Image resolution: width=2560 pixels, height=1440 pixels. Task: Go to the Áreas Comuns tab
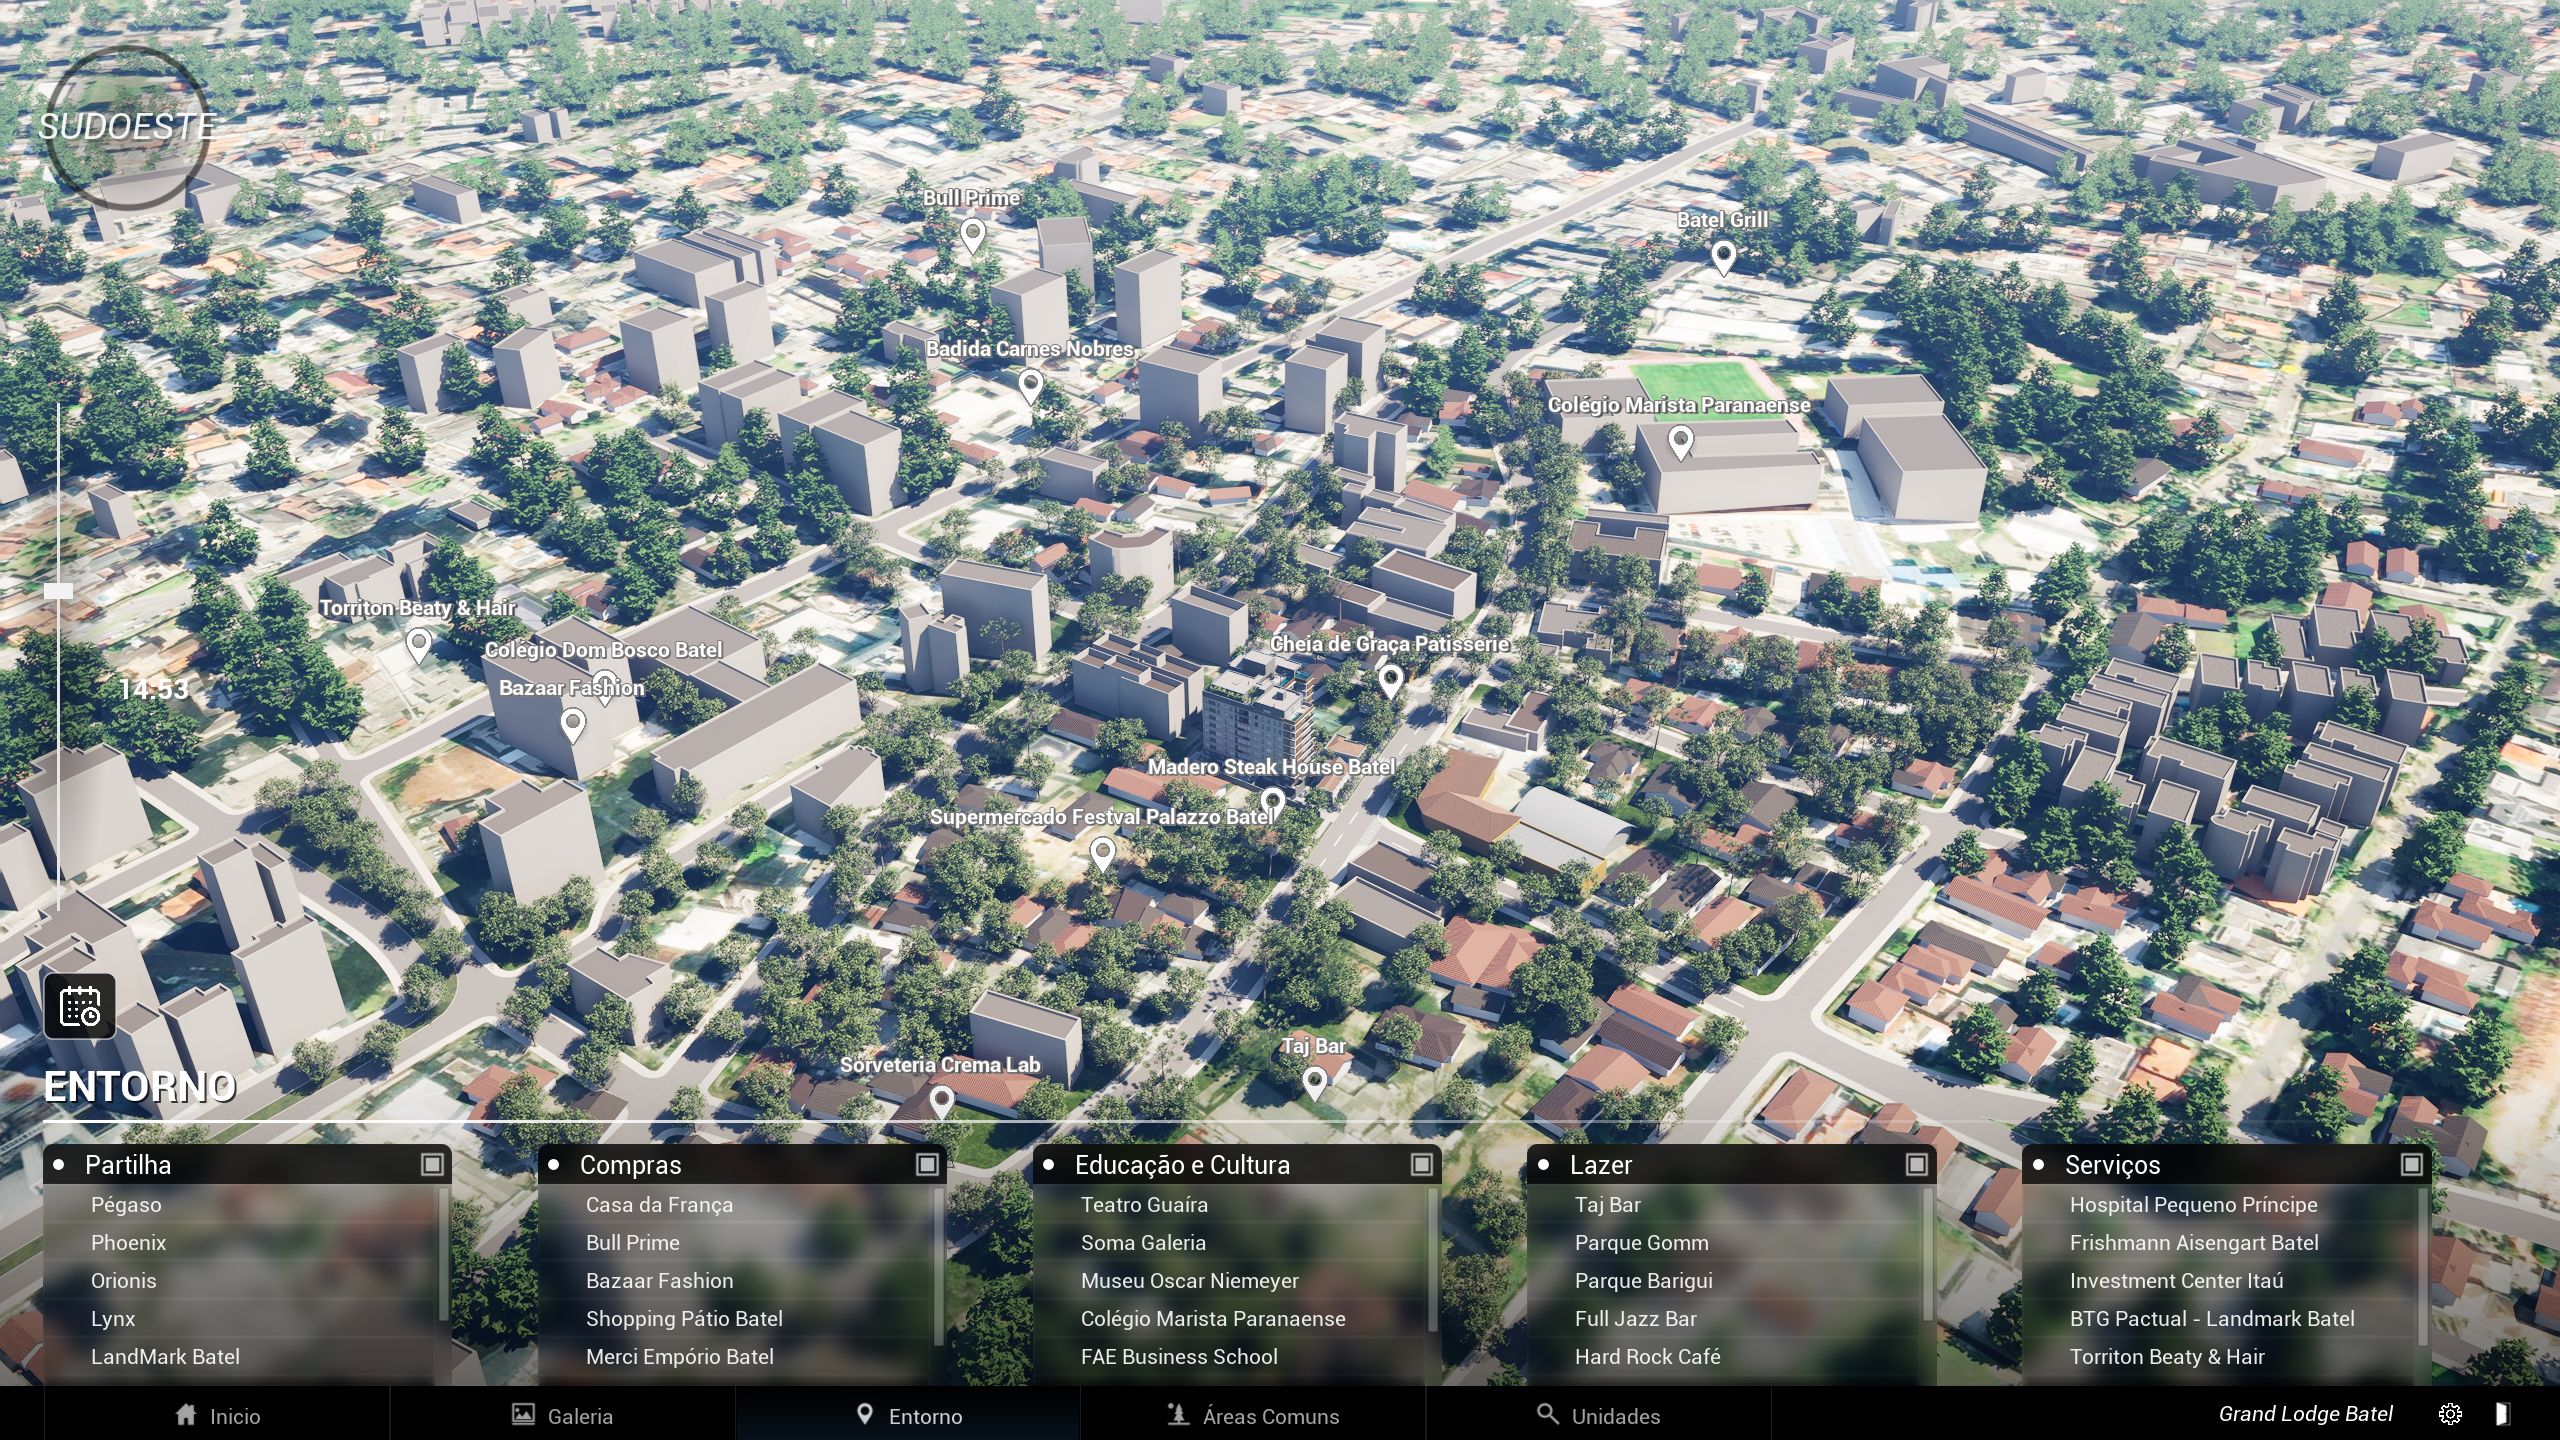tap(1253, 1416)
